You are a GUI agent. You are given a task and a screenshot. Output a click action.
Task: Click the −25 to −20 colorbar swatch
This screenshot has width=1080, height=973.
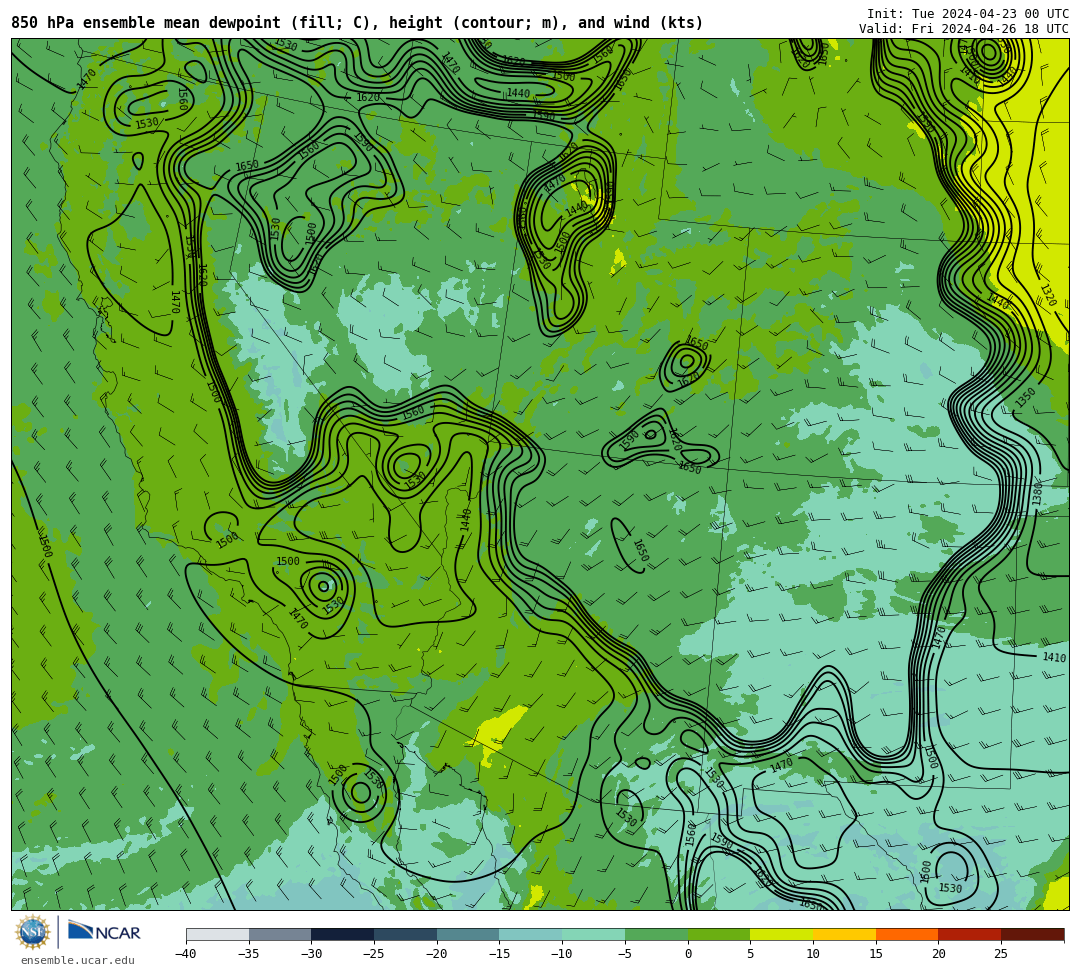tap(406, 934)
